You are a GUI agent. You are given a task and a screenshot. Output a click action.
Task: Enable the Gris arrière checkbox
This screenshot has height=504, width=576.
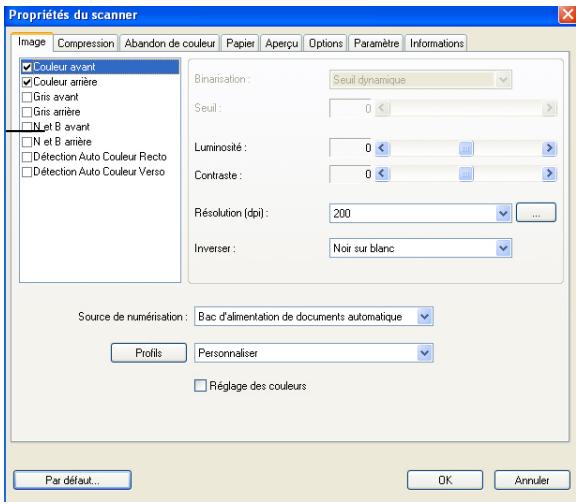click(x=27, y=112)
